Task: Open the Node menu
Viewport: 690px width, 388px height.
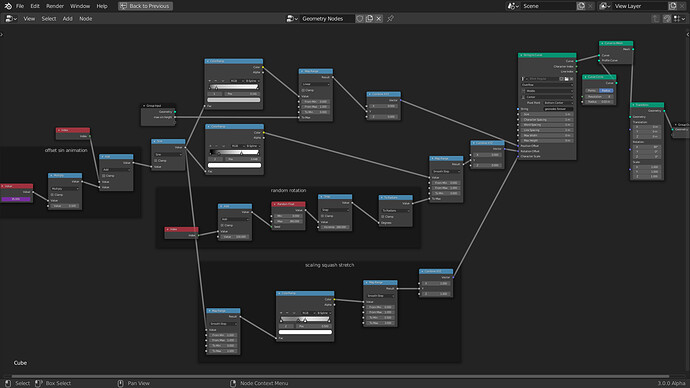Action: 86,18
